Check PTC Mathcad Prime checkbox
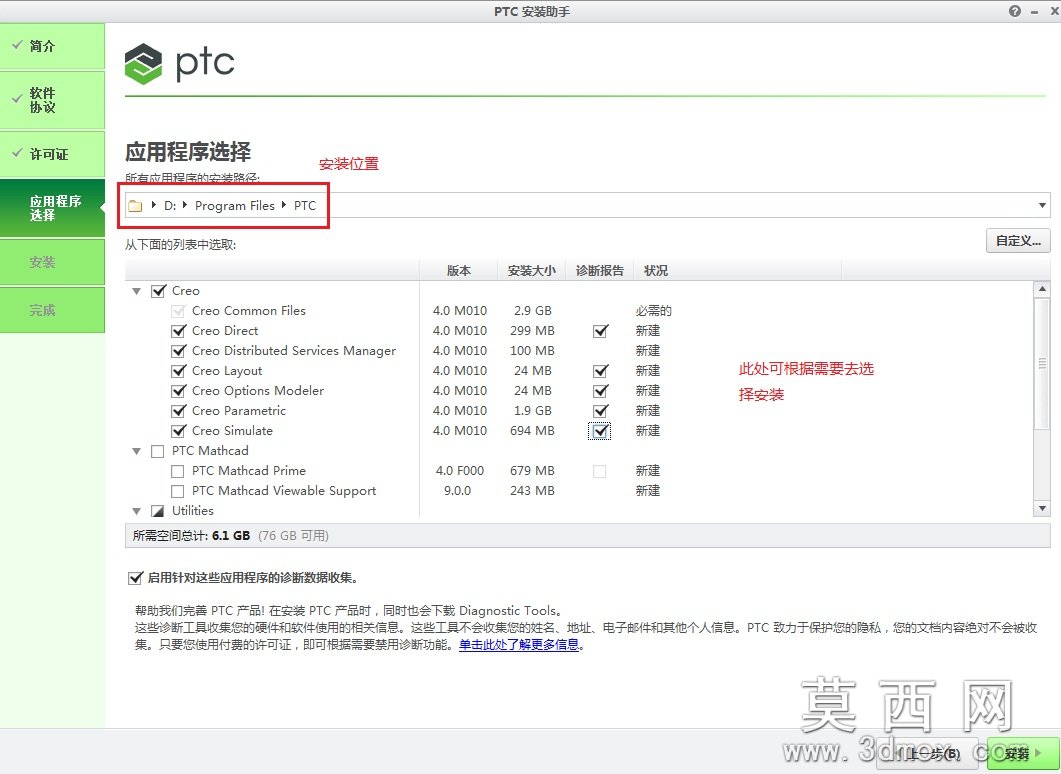The image size is (1061, 774). point(178,471)
